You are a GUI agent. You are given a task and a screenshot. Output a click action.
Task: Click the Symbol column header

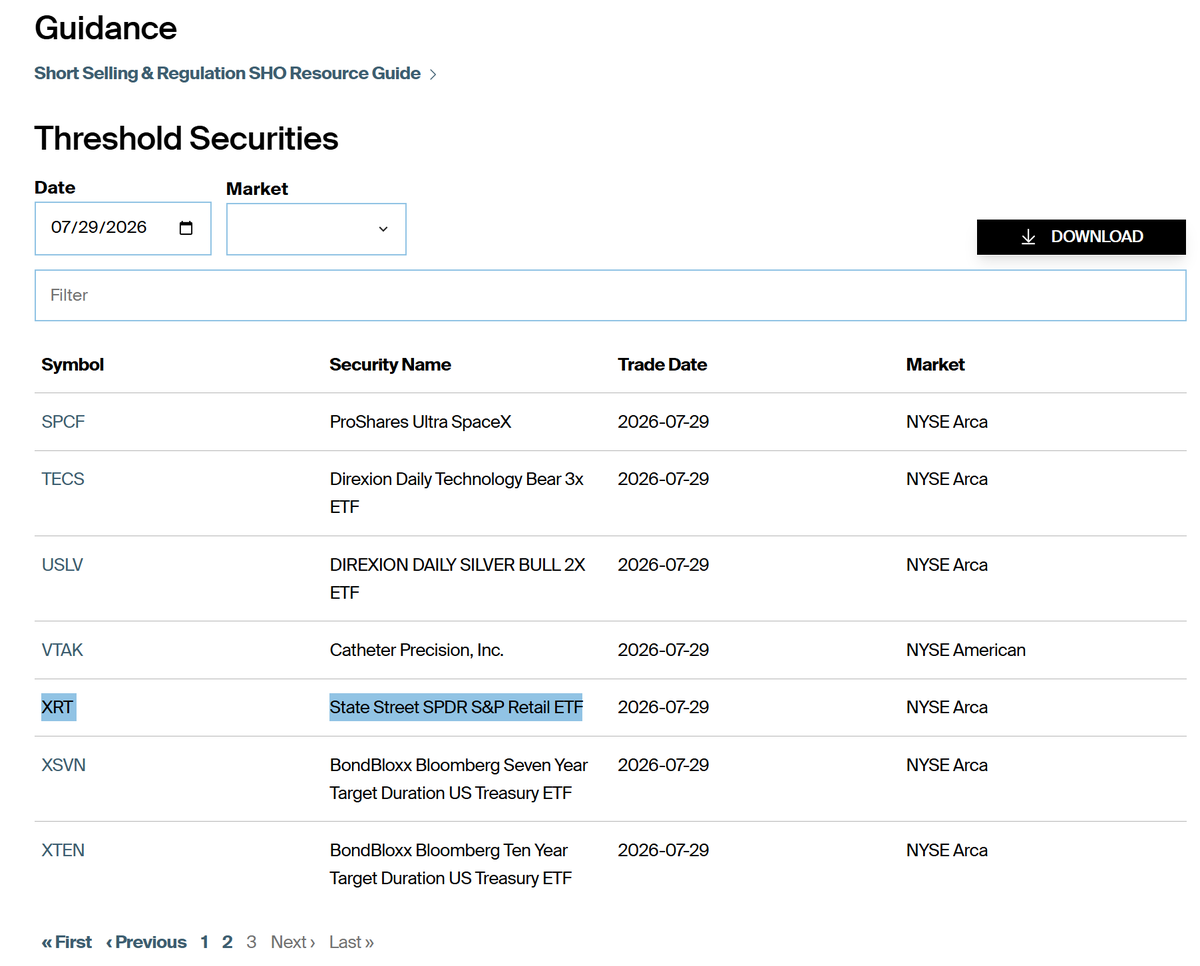(73, 365)
